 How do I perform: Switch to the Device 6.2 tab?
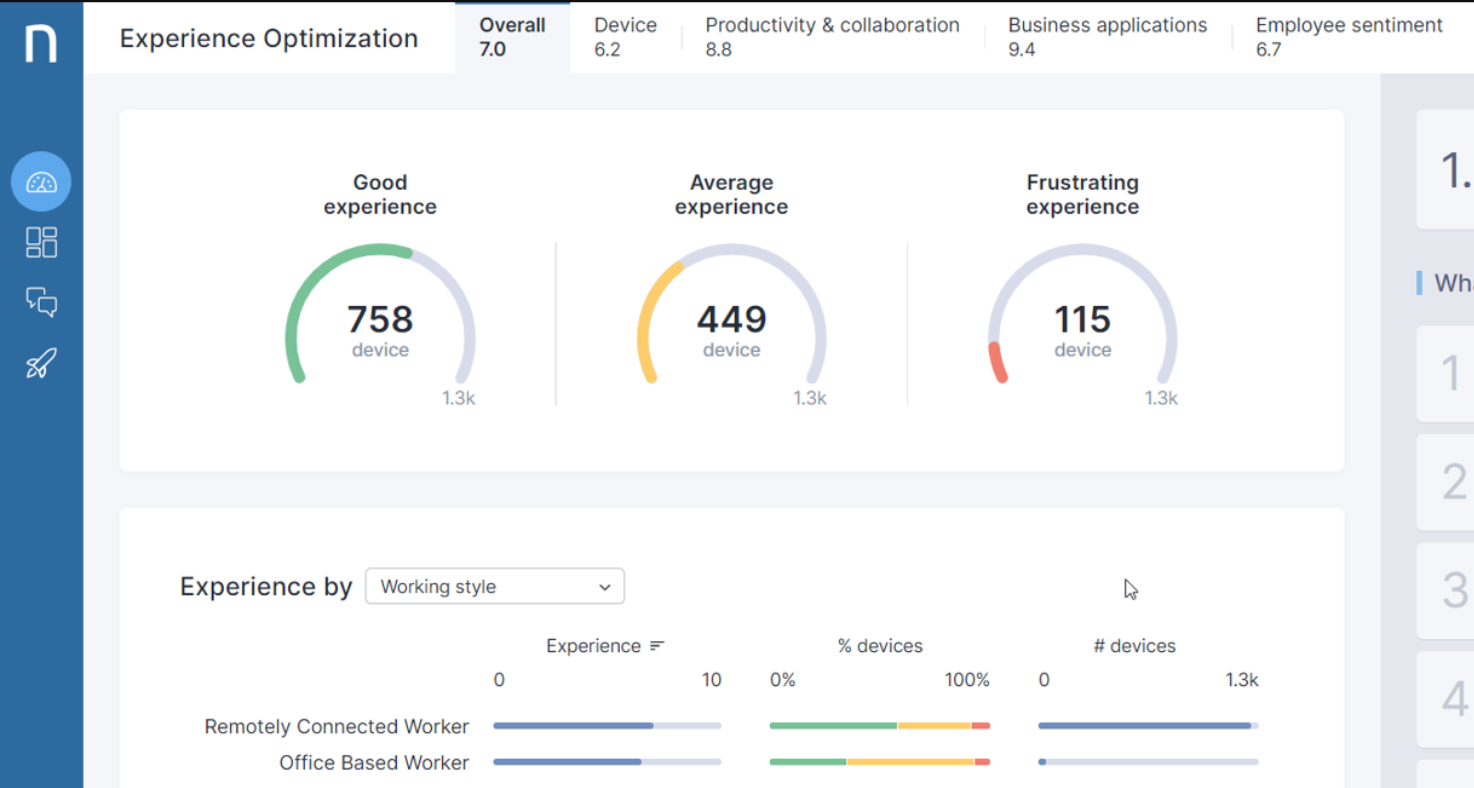pyautogui.click(x=625, y=37)
